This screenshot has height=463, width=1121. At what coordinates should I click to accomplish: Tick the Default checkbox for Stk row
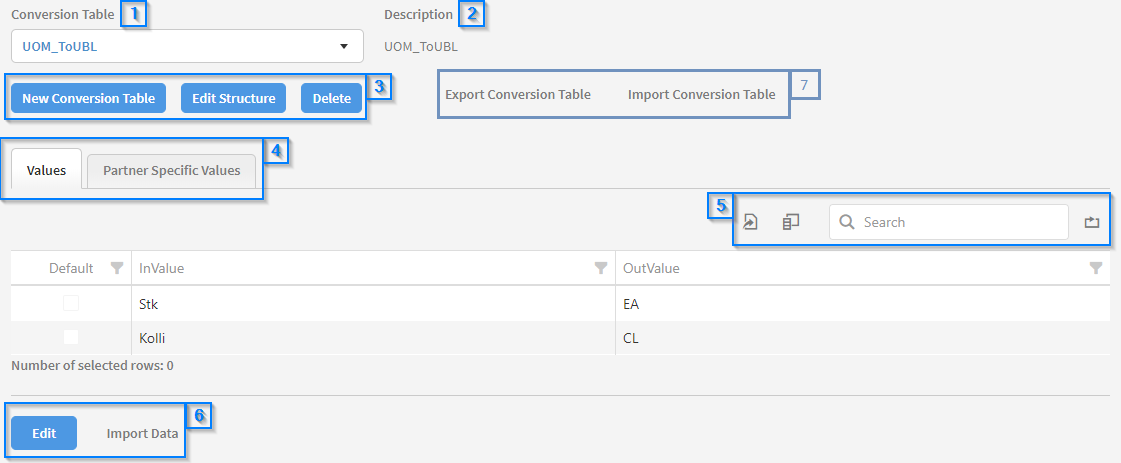71,303
